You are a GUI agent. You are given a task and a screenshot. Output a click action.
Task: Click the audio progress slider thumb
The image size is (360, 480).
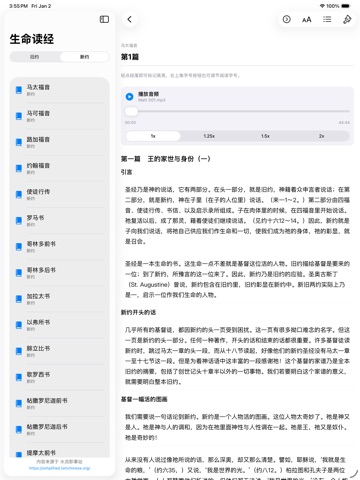(131, 111)
